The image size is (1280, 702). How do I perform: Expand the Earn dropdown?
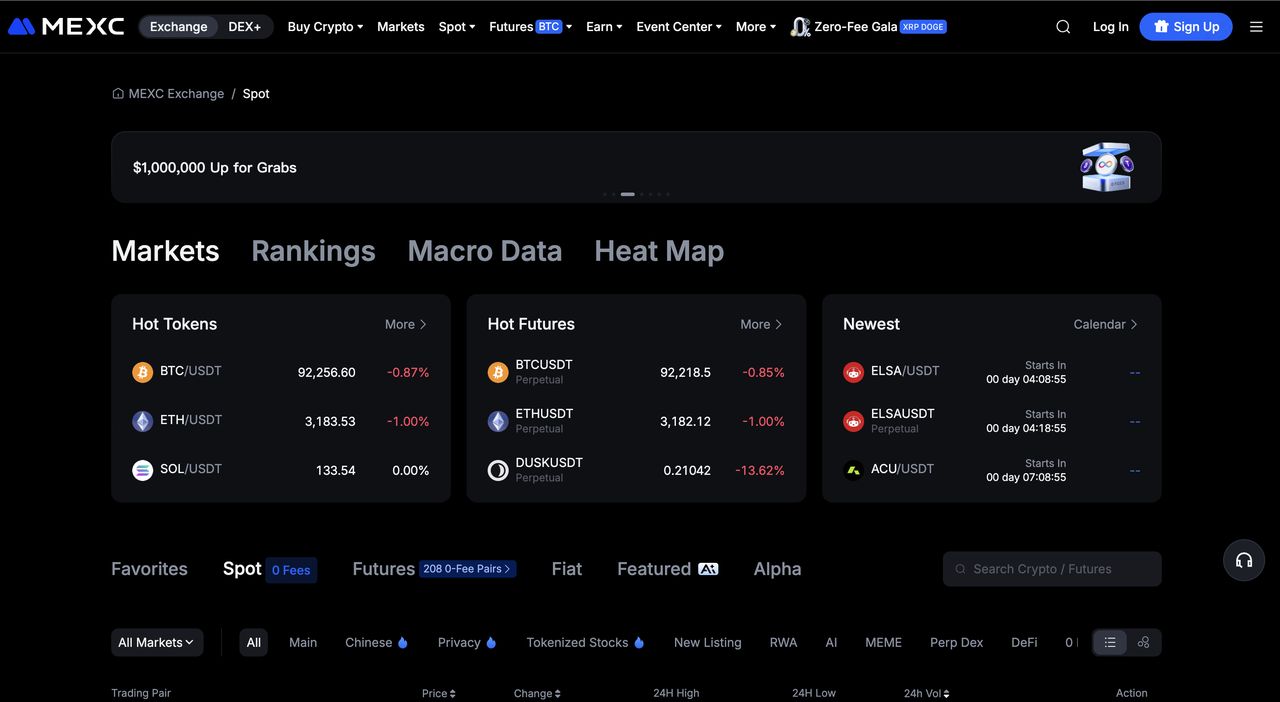pyautogui.click(x=604, y=27)
